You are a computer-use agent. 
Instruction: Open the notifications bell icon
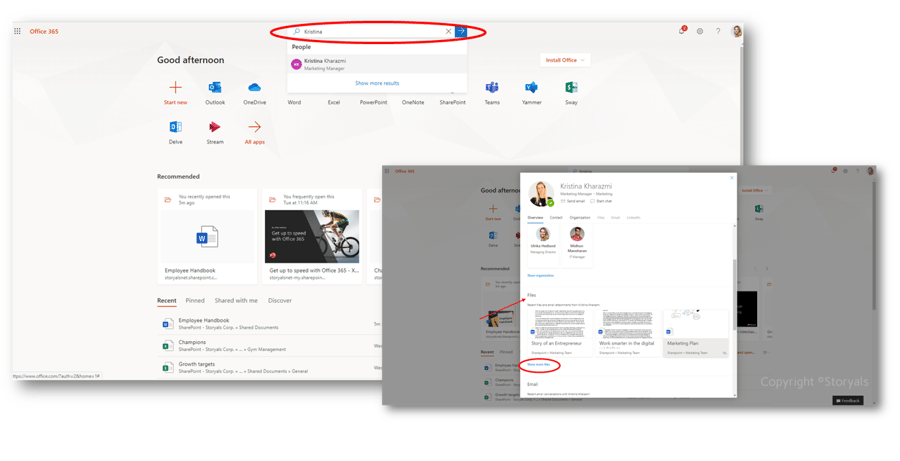click(682, 31)
